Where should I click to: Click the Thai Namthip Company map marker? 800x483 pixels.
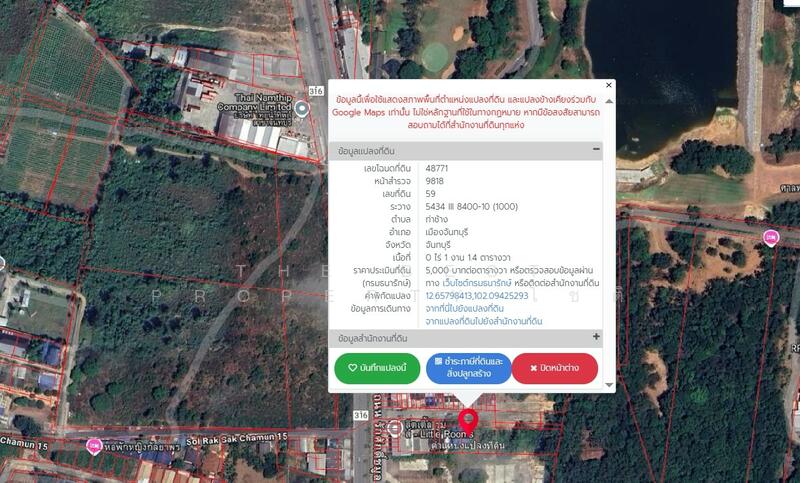(303, 109)
